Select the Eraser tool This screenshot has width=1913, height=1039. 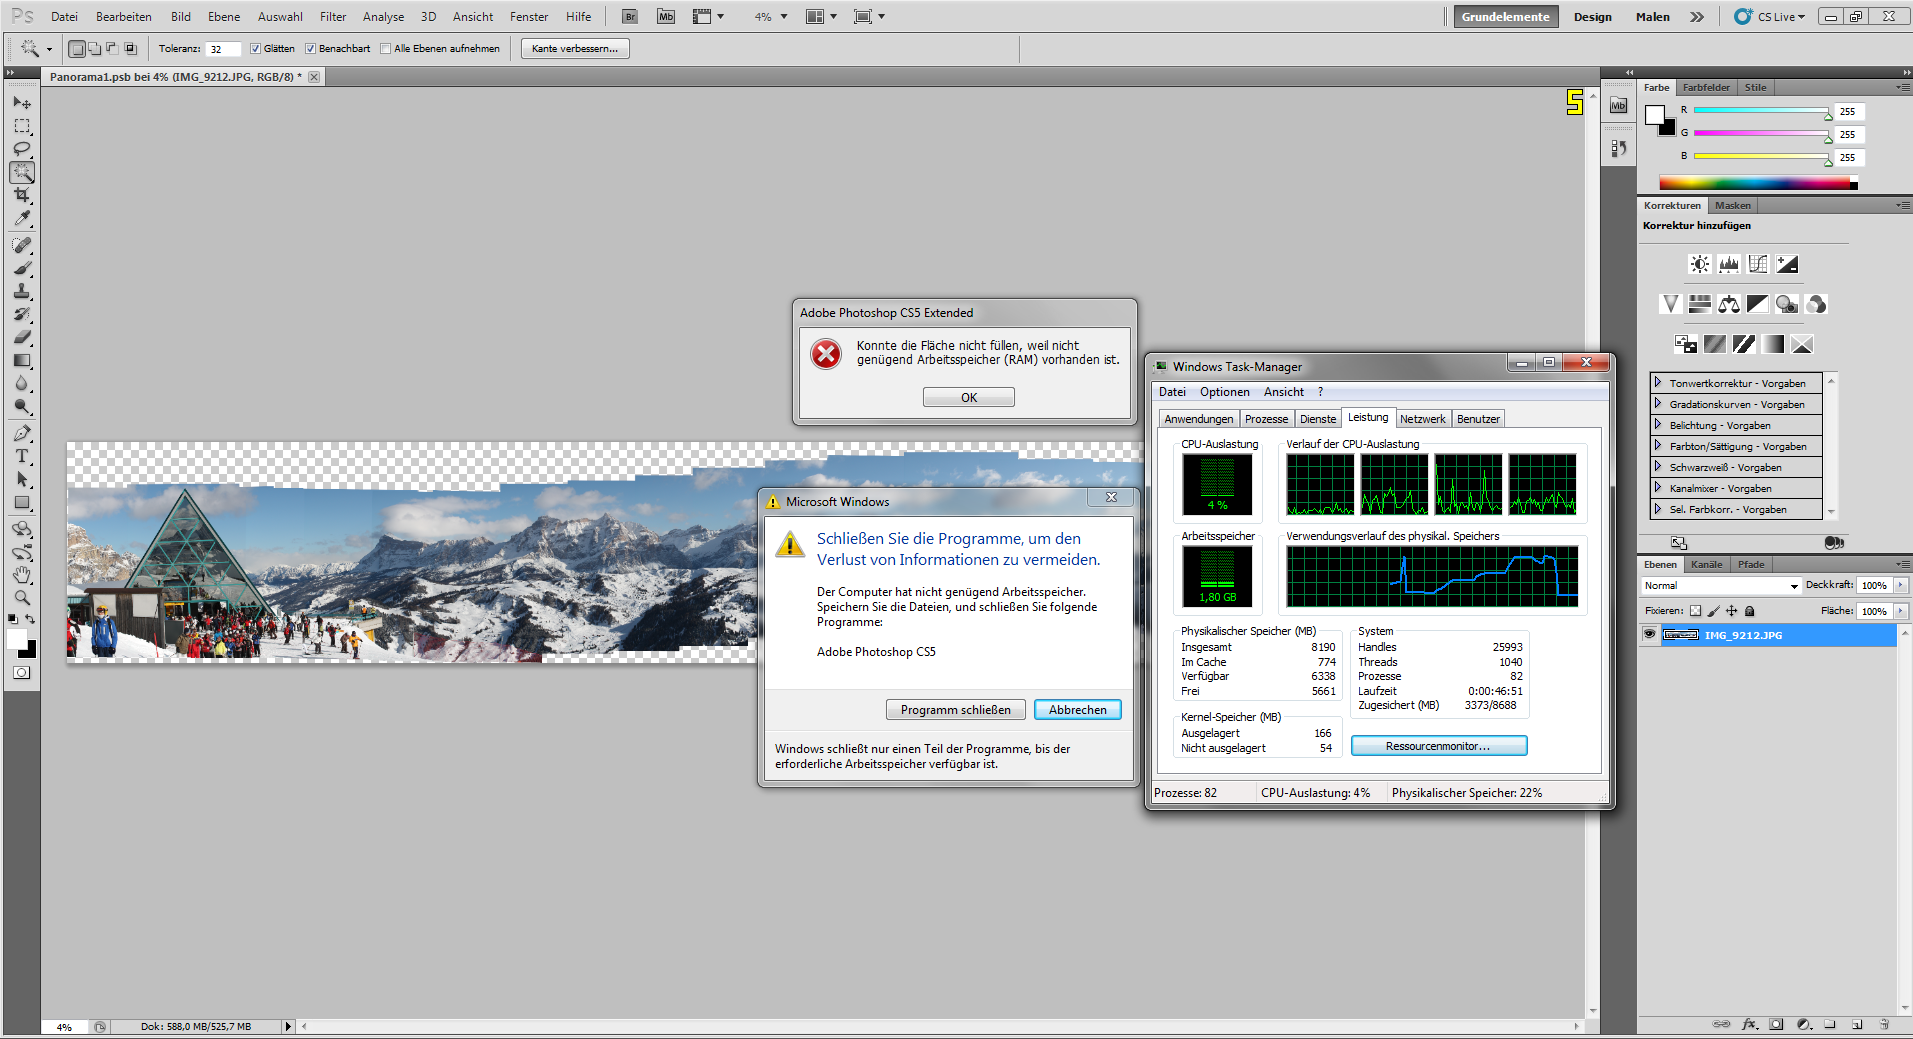[21, 337]
